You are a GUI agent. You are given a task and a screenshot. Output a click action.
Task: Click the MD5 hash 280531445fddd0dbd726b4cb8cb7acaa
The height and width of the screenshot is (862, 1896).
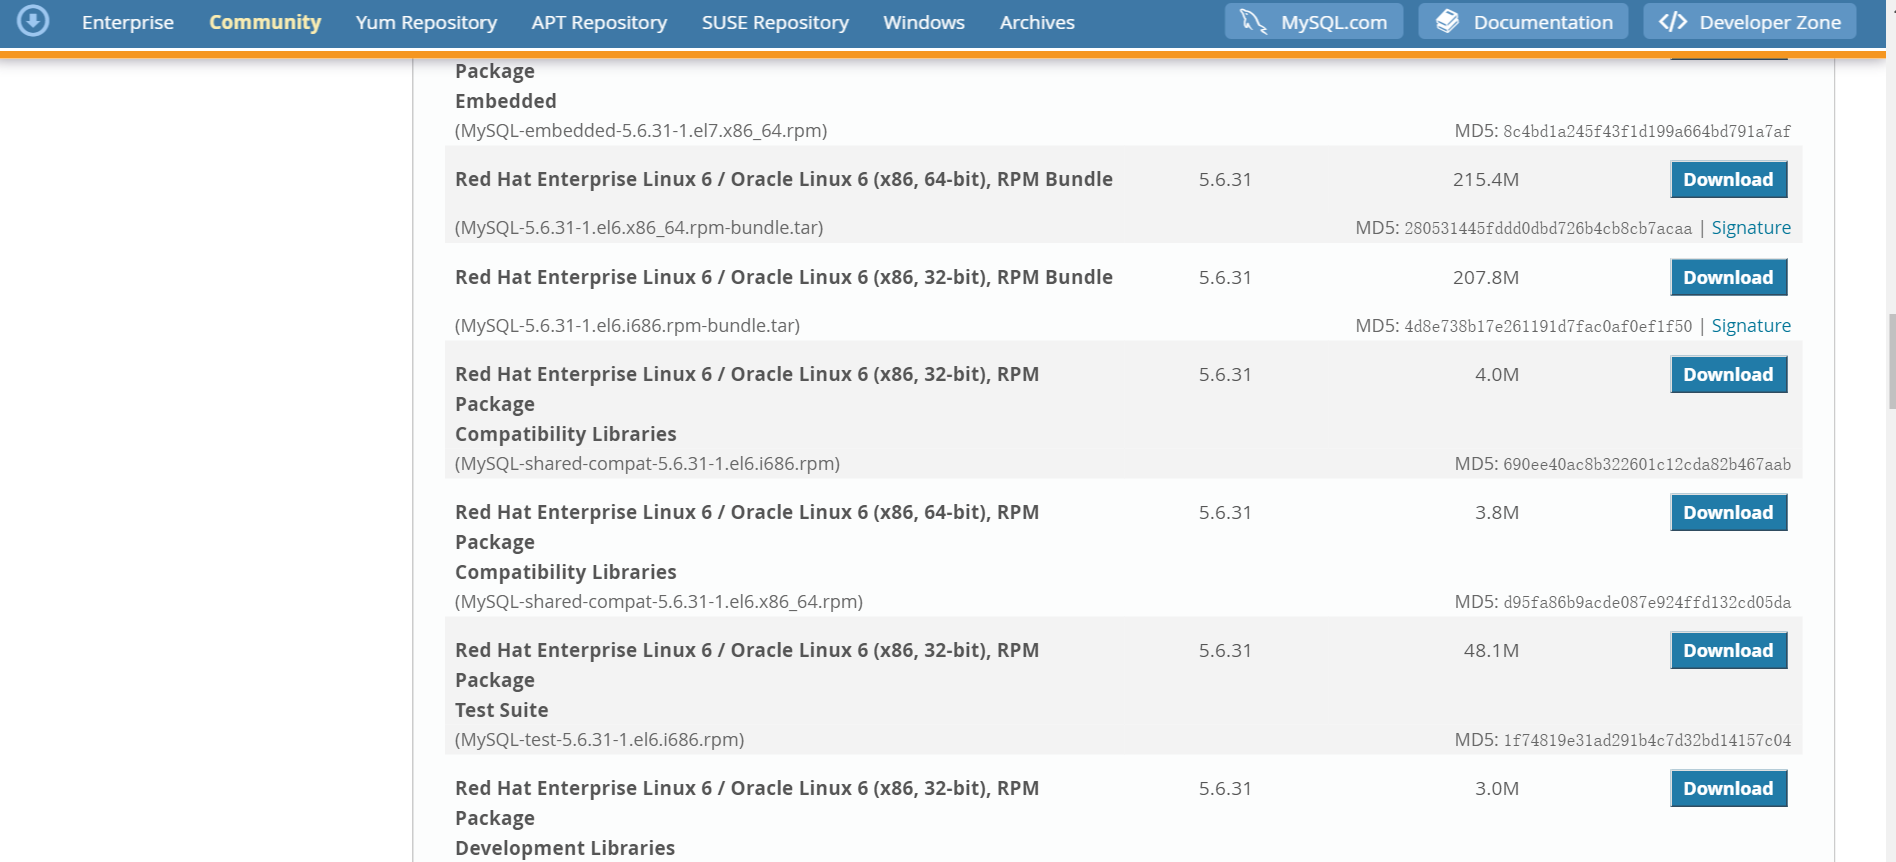[1548, 229]
